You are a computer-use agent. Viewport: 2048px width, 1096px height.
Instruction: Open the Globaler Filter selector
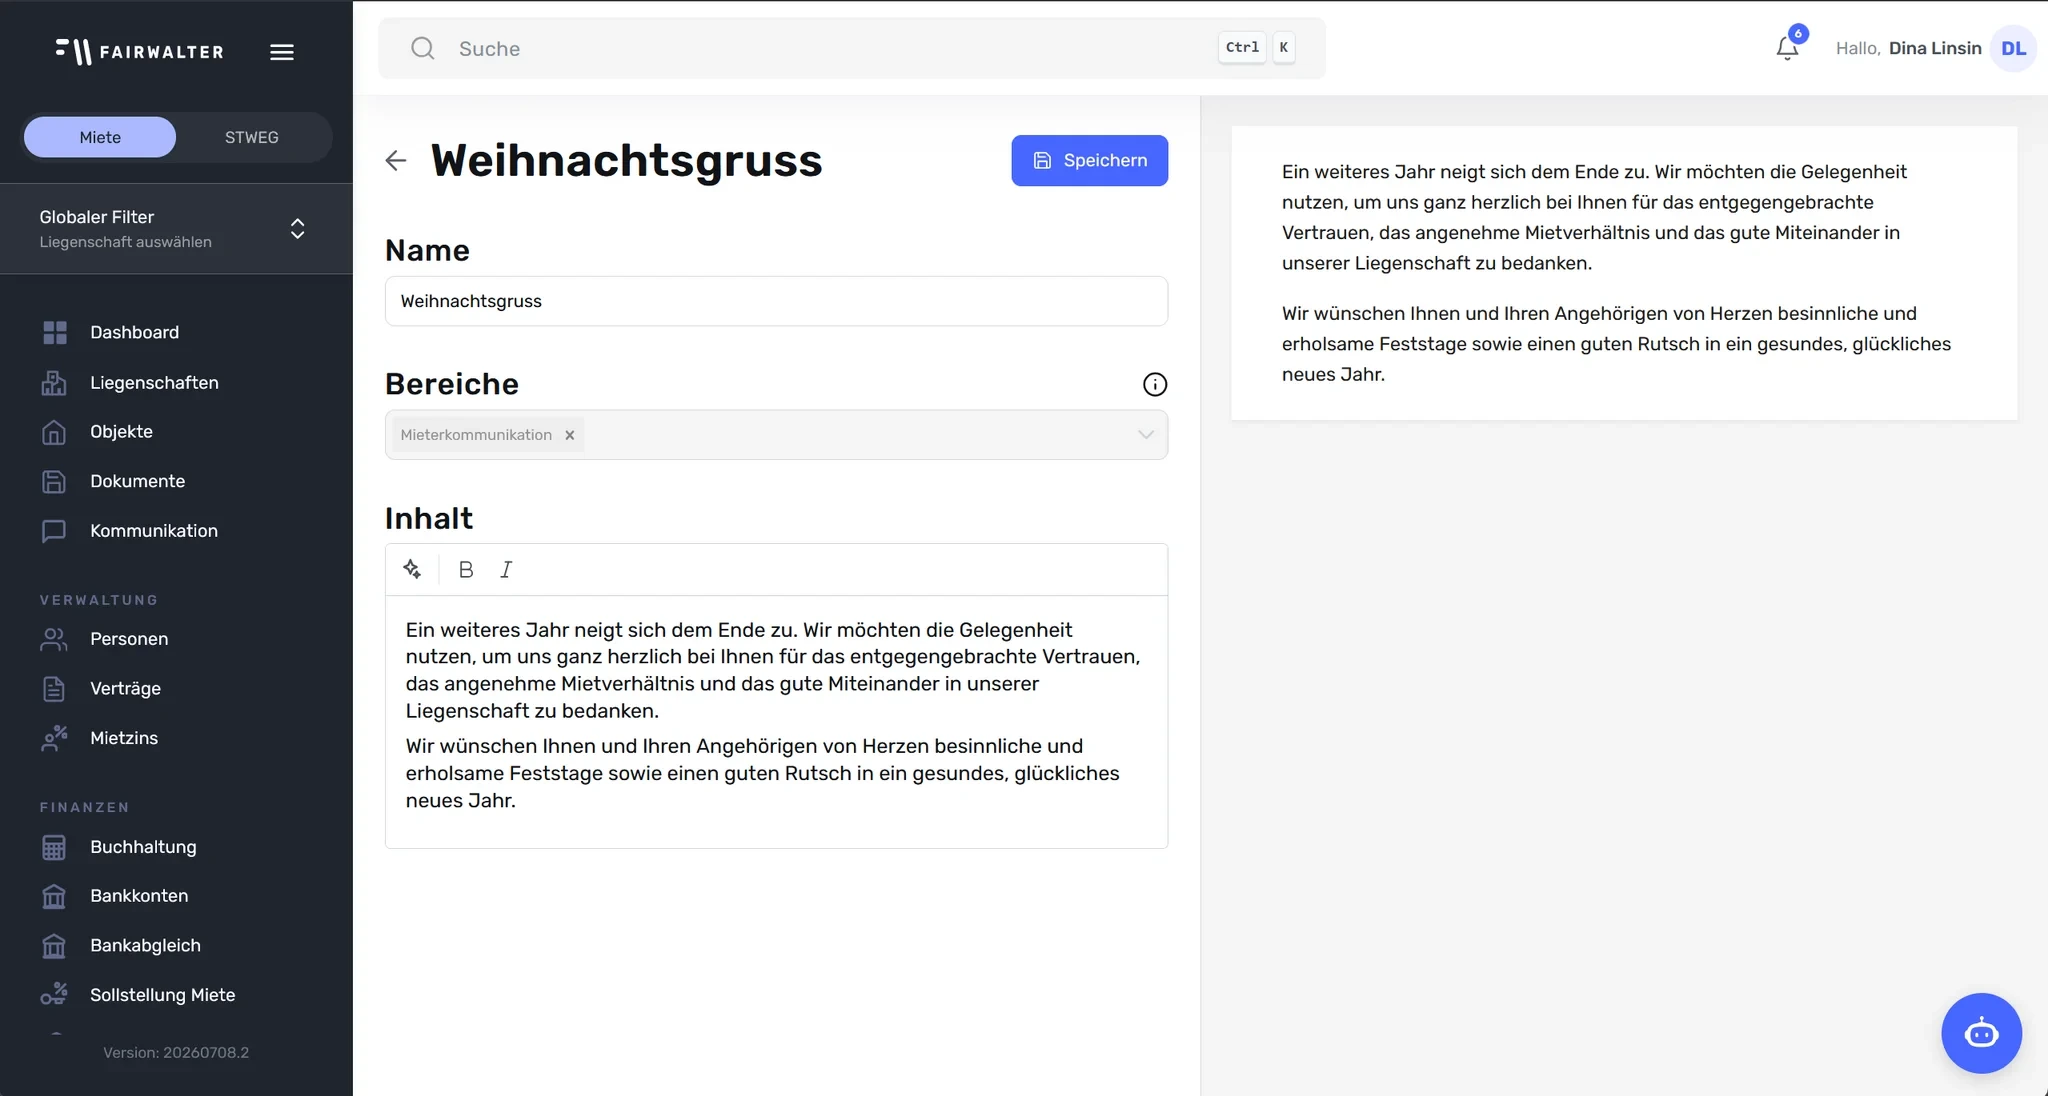(176, 229)
